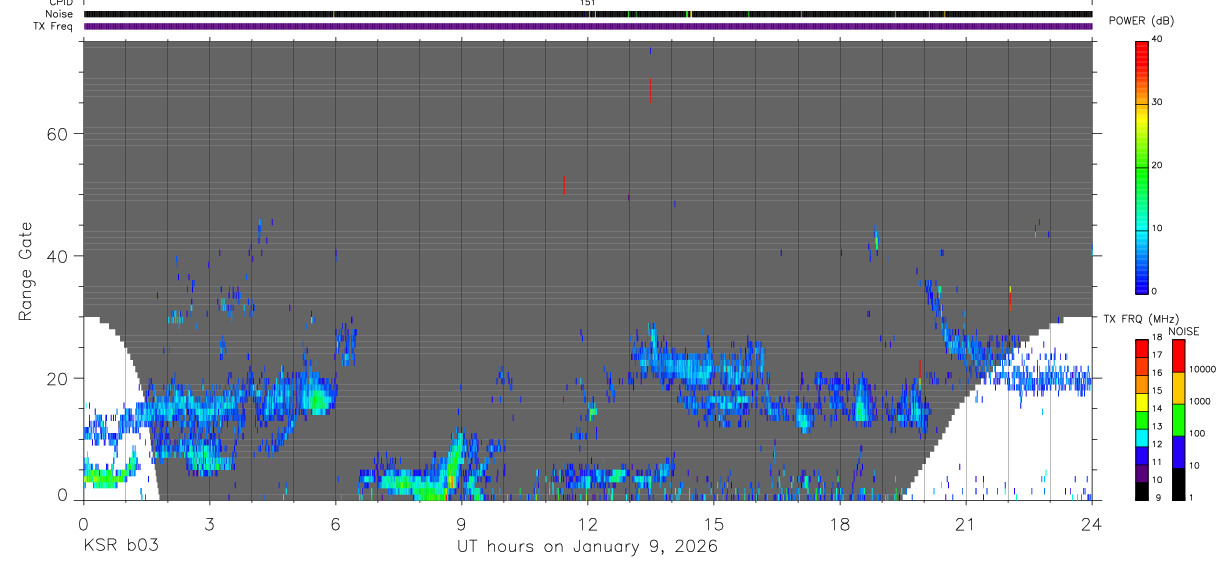
Task: Click the red echo streak near 13.5 UT, gate 67
Action: tap(650, 90)
